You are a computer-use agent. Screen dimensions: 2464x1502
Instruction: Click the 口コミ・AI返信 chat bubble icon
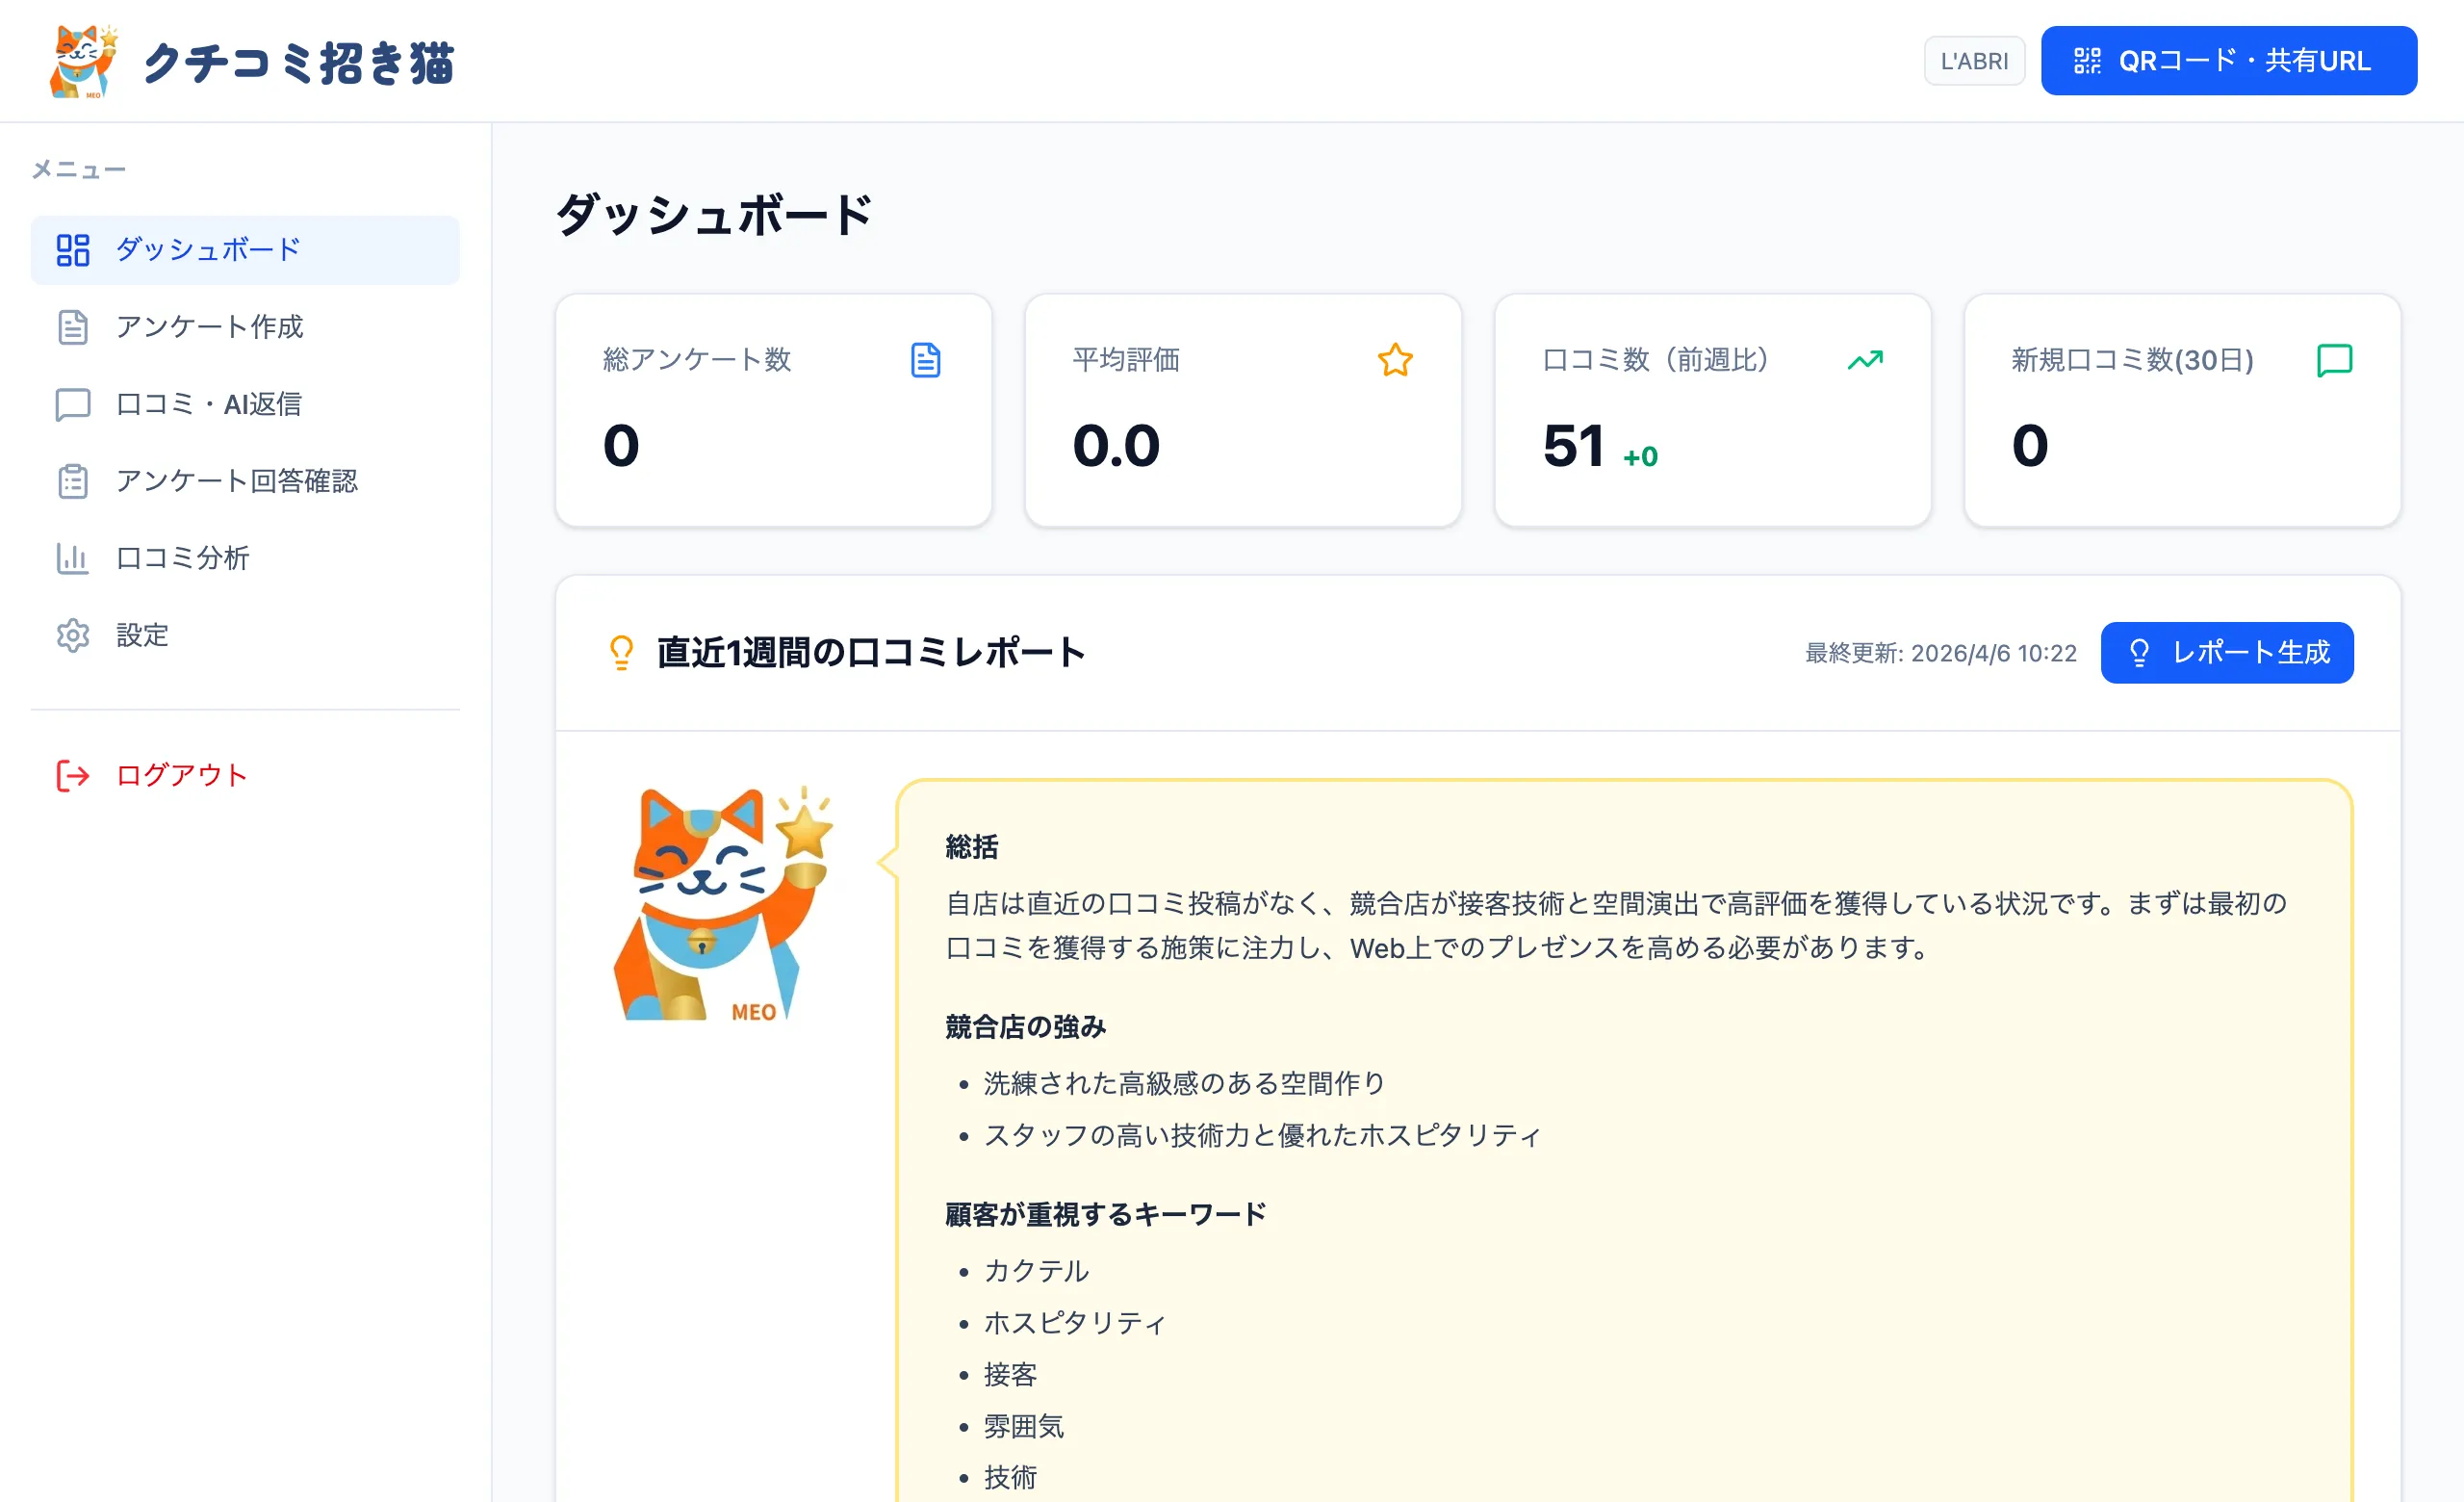(72, 404)
